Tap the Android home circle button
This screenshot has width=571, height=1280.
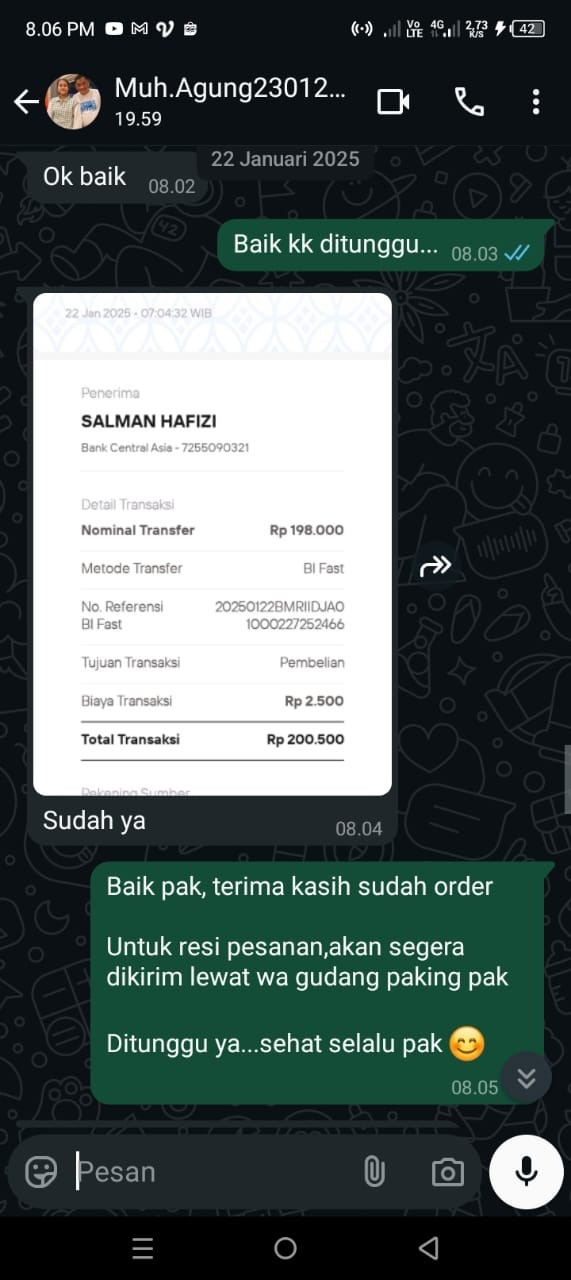click(x=285, y=1248)
